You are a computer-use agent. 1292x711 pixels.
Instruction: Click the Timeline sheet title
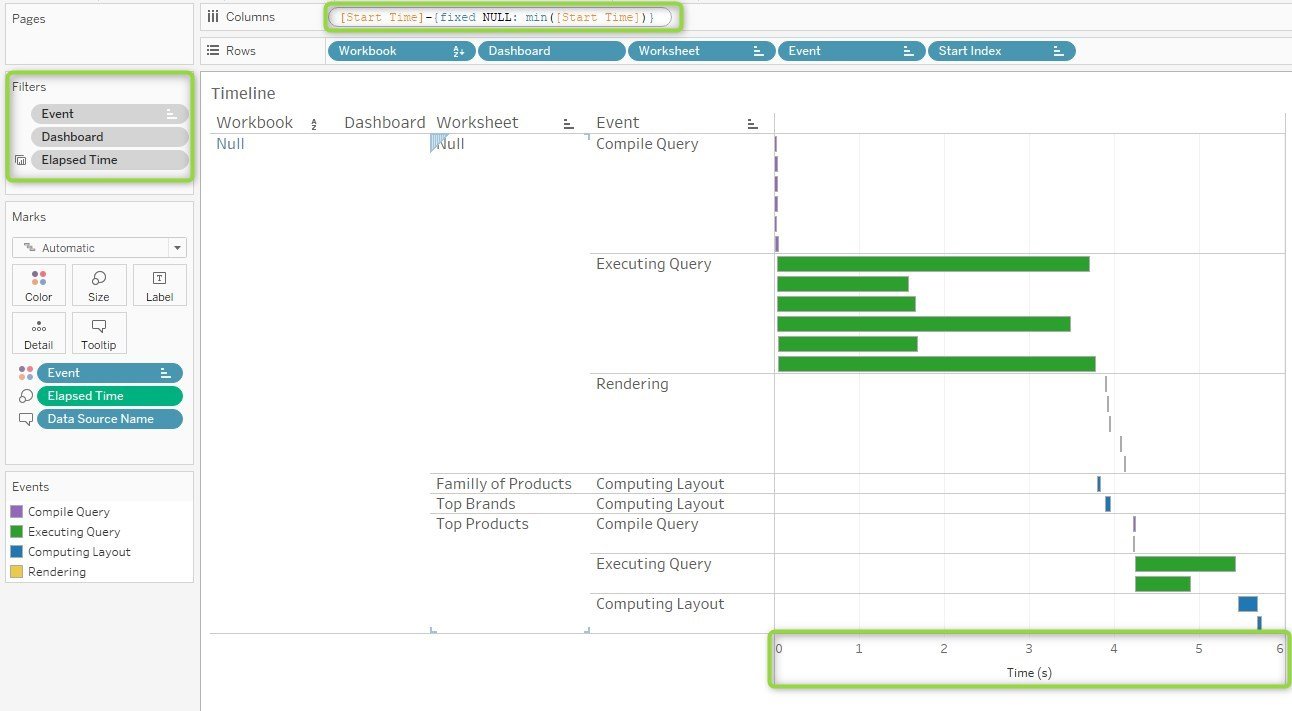click(x=243, y=93)
